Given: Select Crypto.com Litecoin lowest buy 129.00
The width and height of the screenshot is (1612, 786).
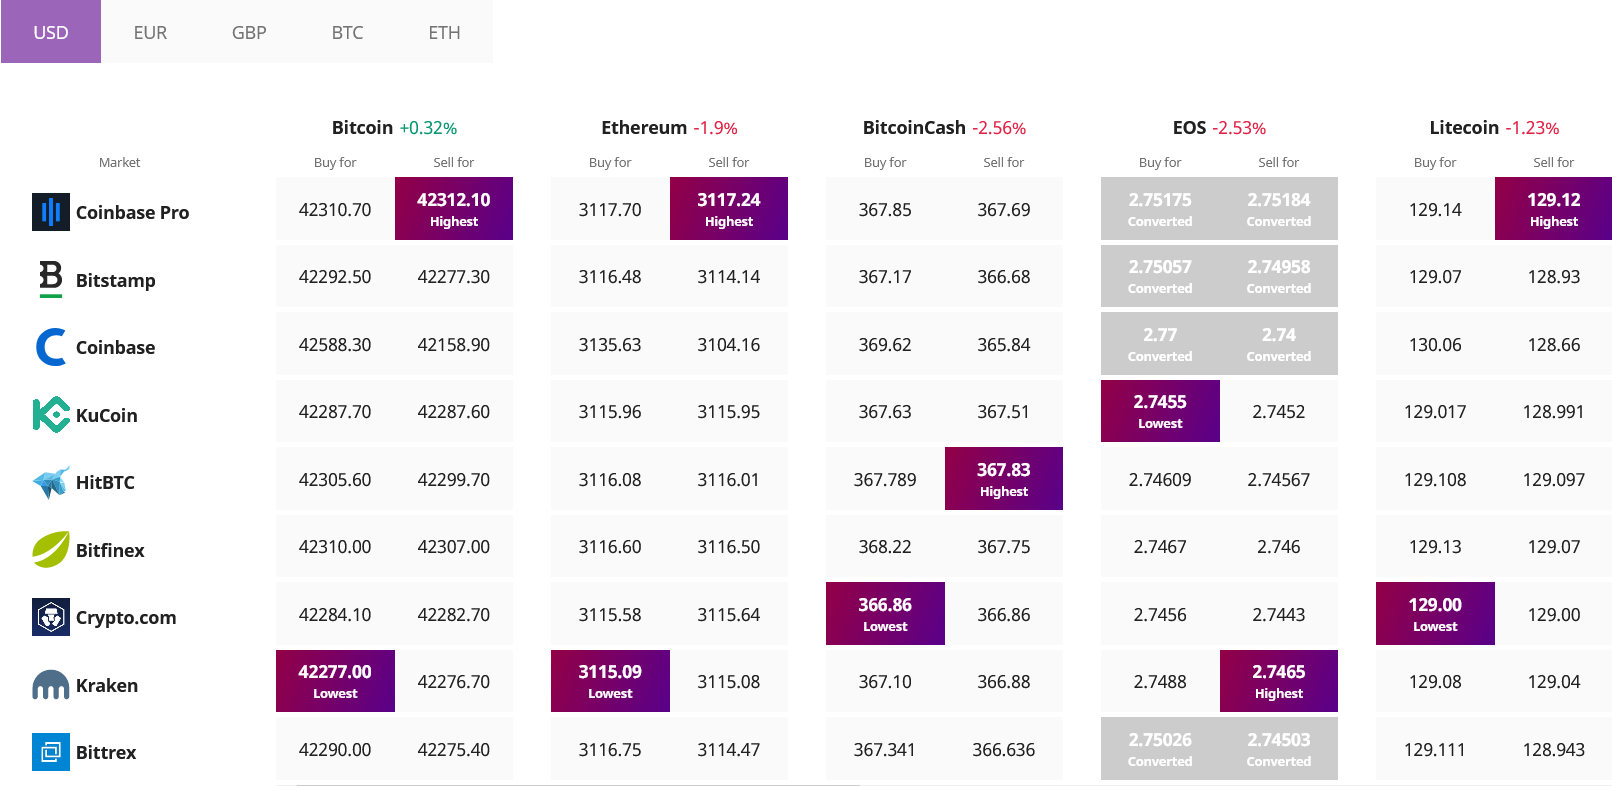Looking at the screenshot, I should tap(1435, 613).
